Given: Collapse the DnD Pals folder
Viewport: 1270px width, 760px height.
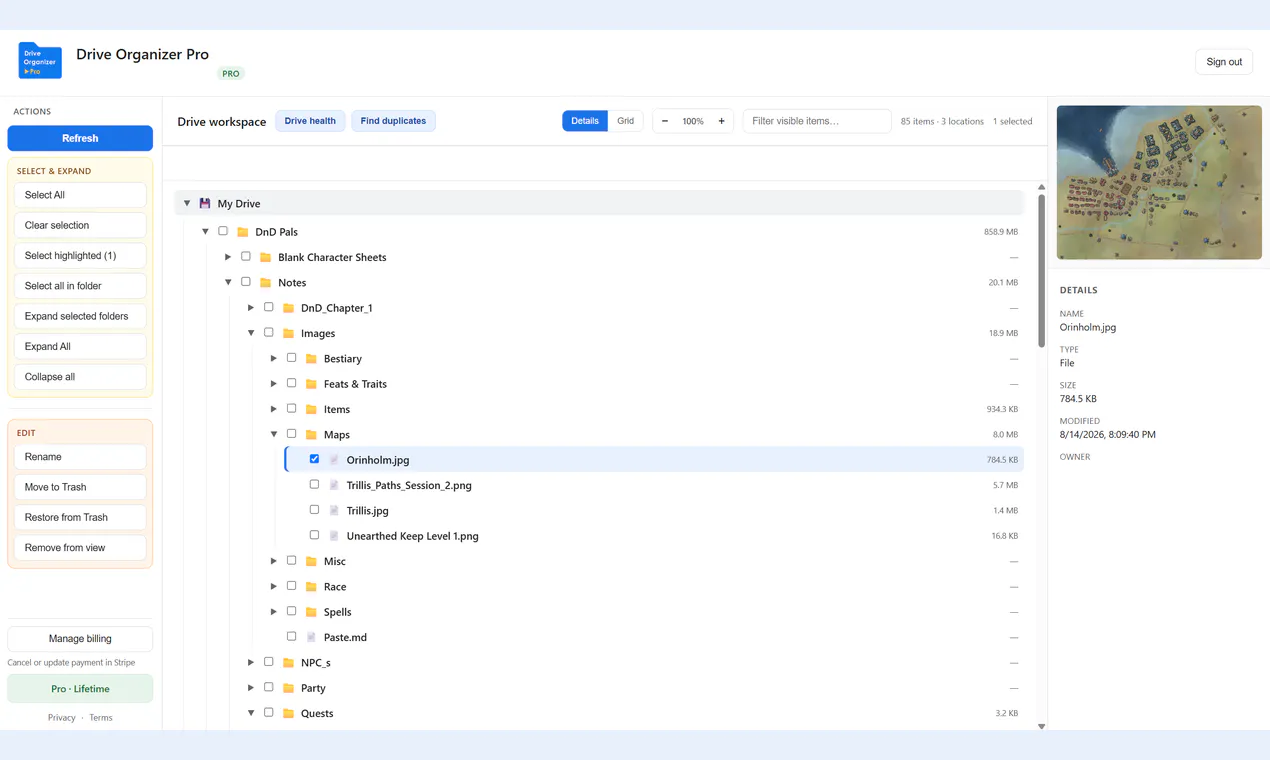Looking at the screenshot, I should coord(206,232).
